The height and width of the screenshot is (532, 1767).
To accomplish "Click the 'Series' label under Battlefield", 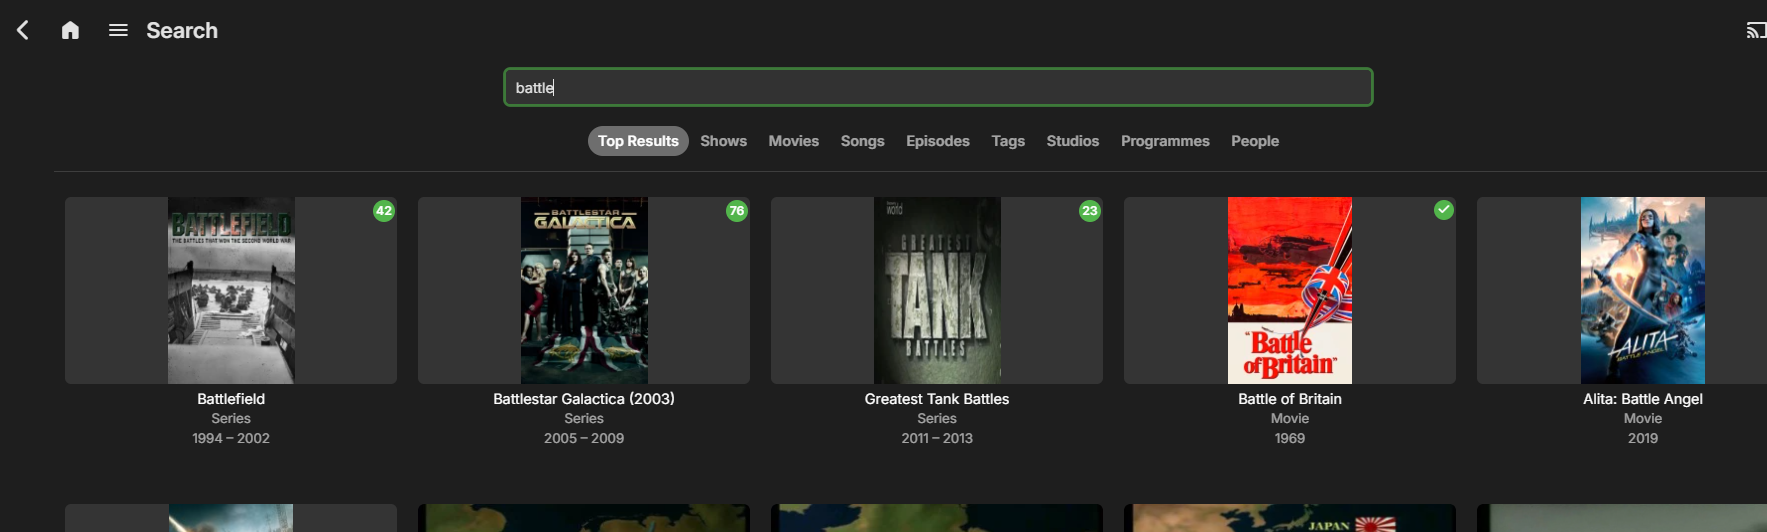I will [x=231, y=419].
